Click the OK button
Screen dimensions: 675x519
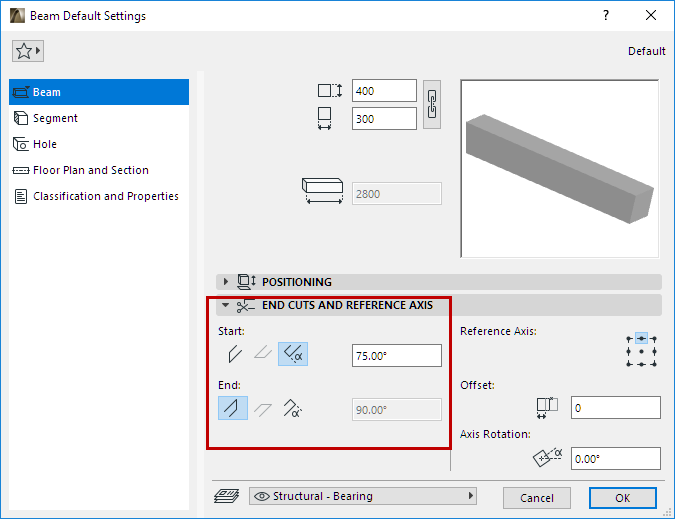point(622,498)
